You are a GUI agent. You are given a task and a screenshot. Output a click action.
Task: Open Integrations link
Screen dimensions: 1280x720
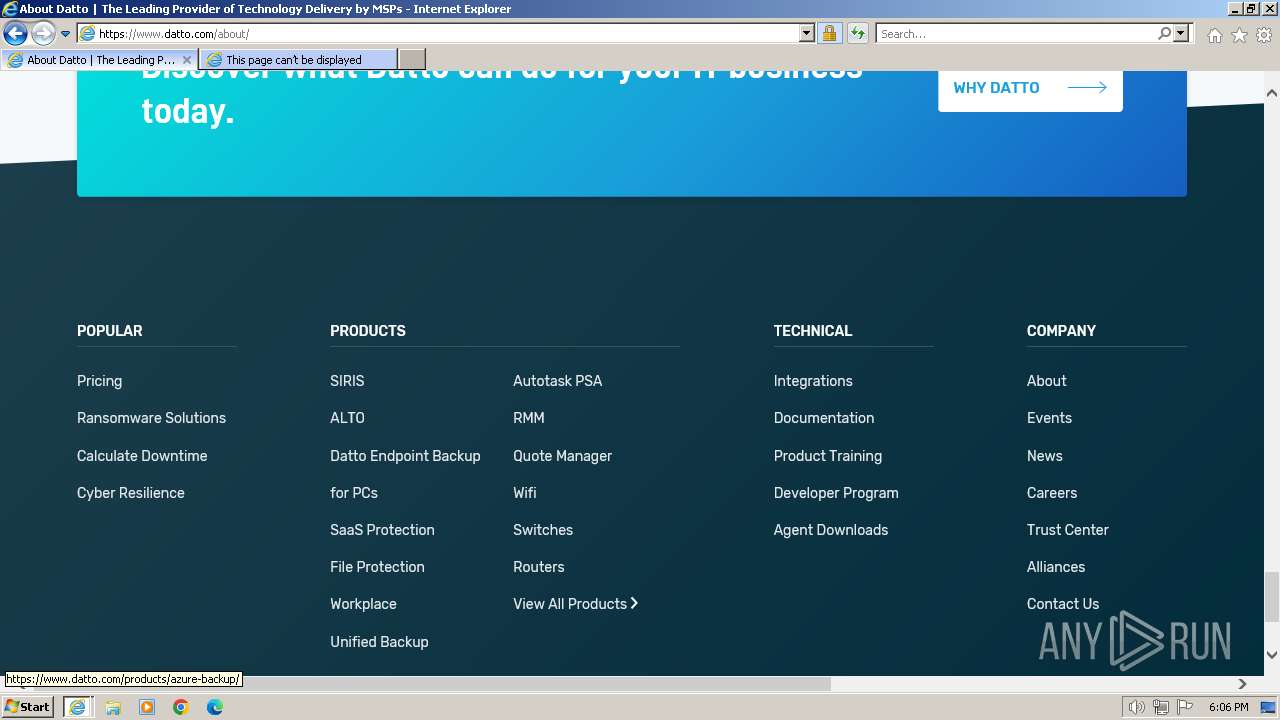(813, 381)
